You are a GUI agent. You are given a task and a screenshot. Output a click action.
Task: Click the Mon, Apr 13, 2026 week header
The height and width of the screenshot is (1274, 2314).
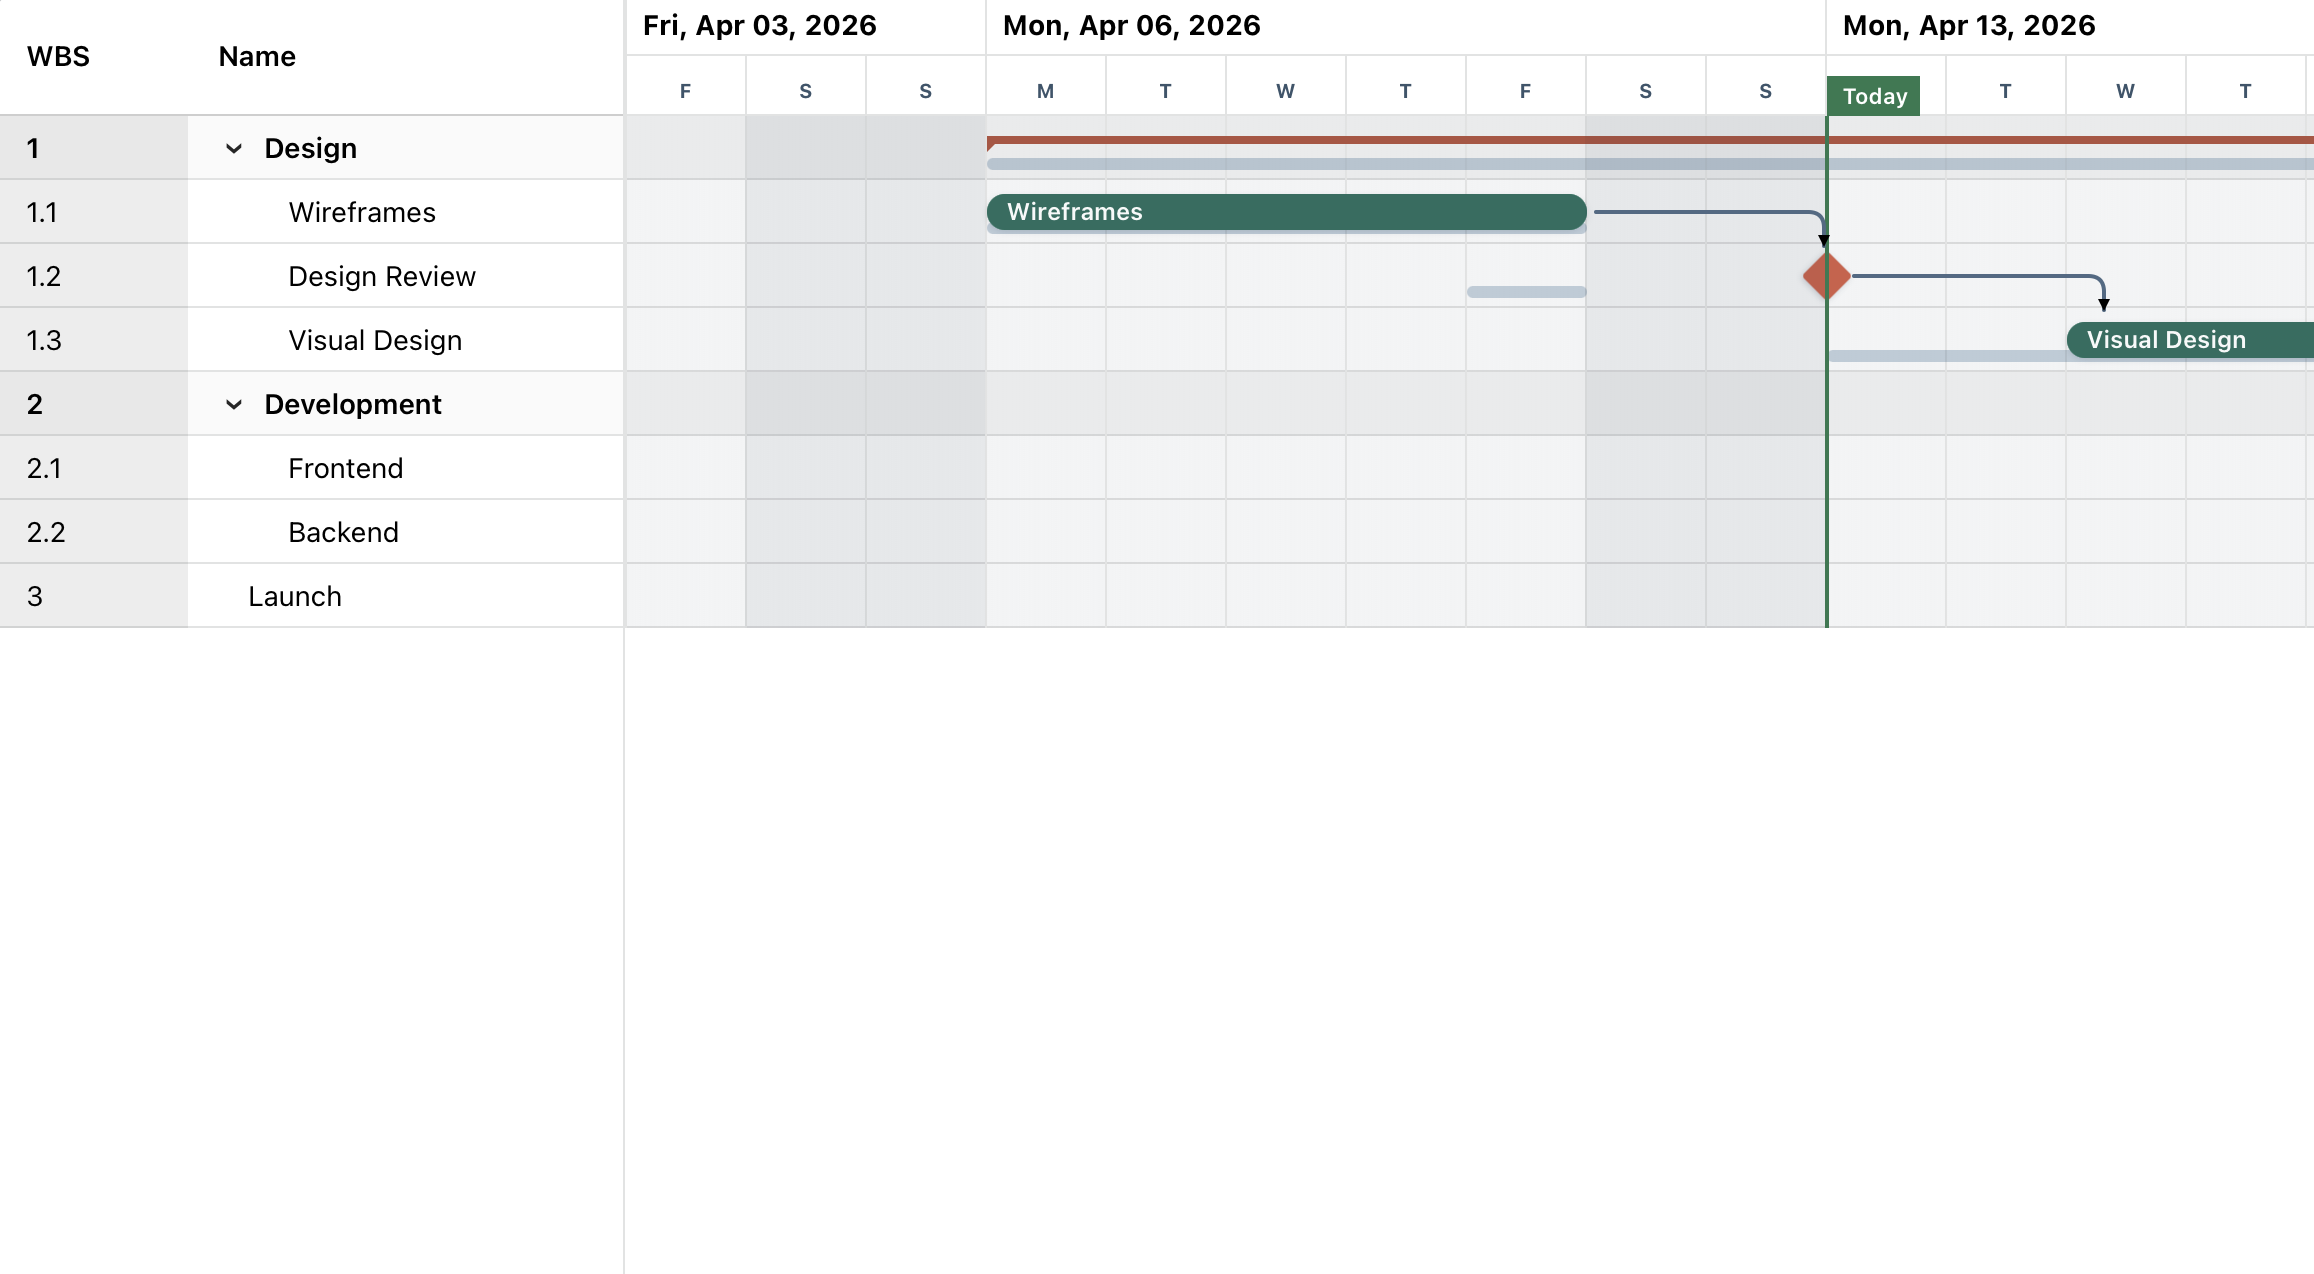coord(2070,27)
